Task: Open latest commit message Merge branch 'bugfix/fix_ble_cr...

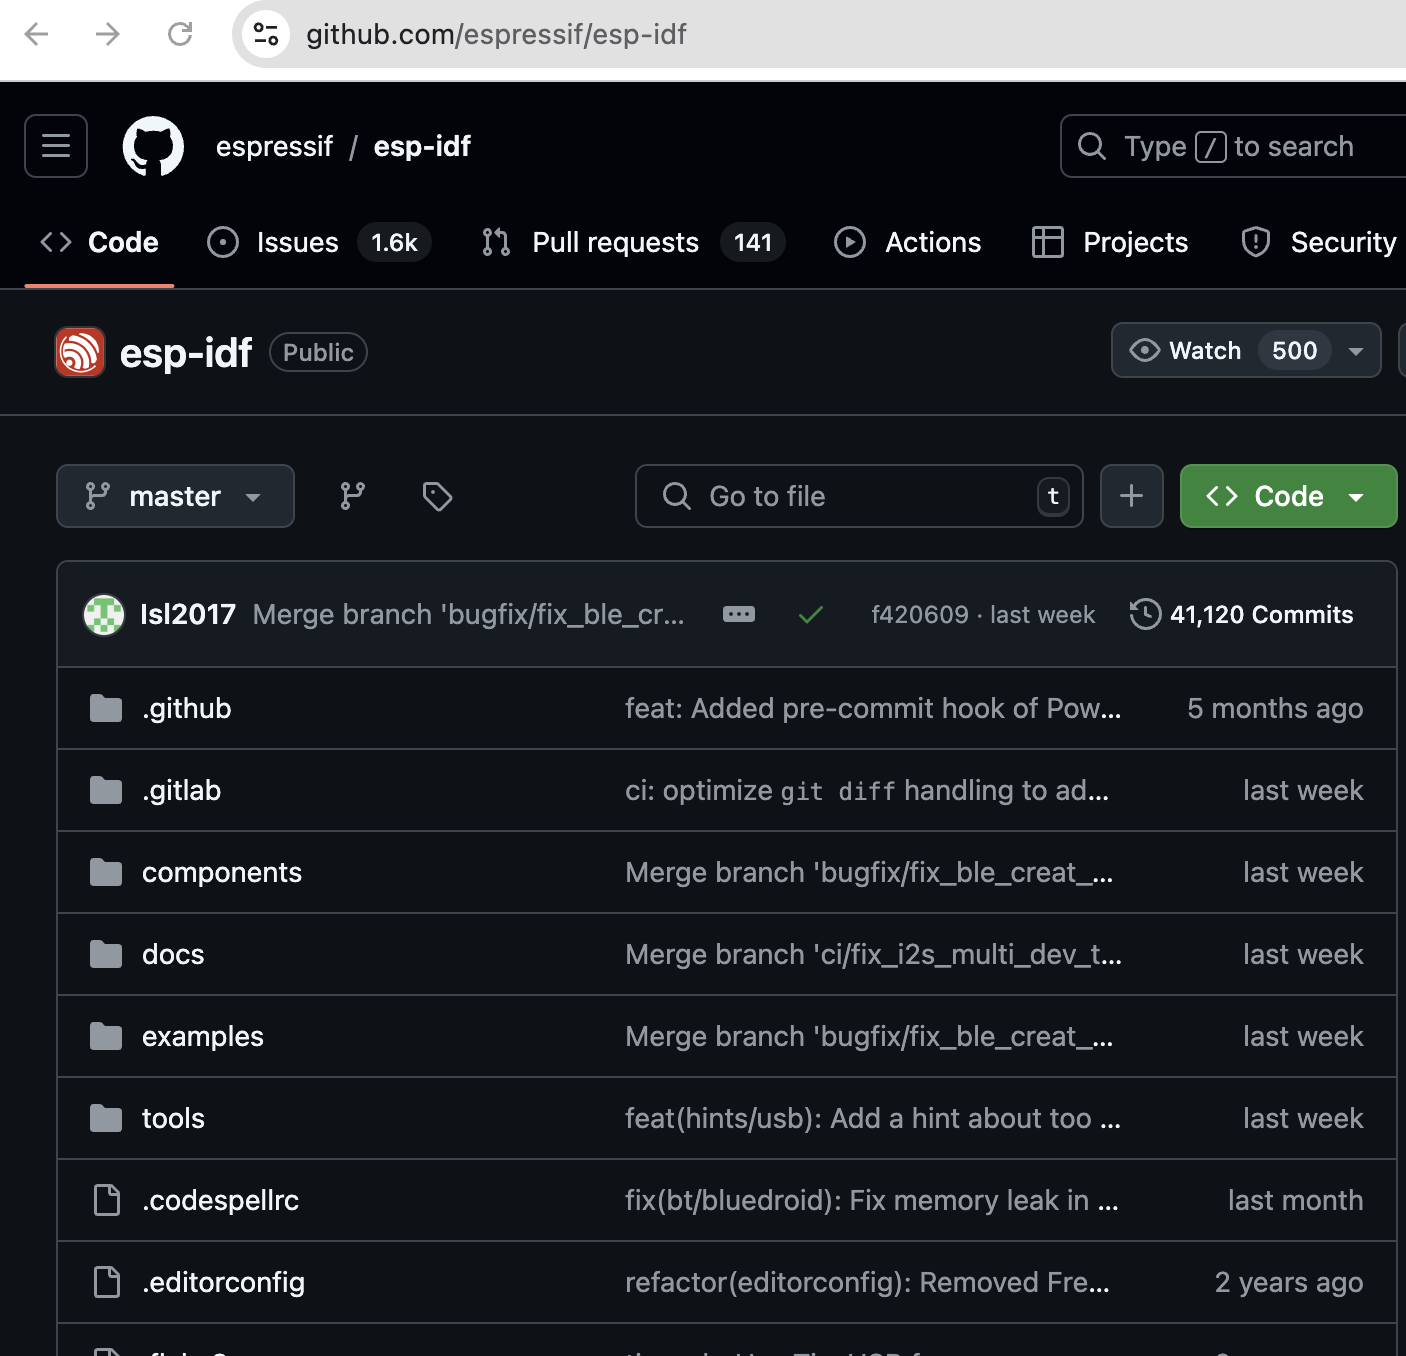Action: point(468,614)
